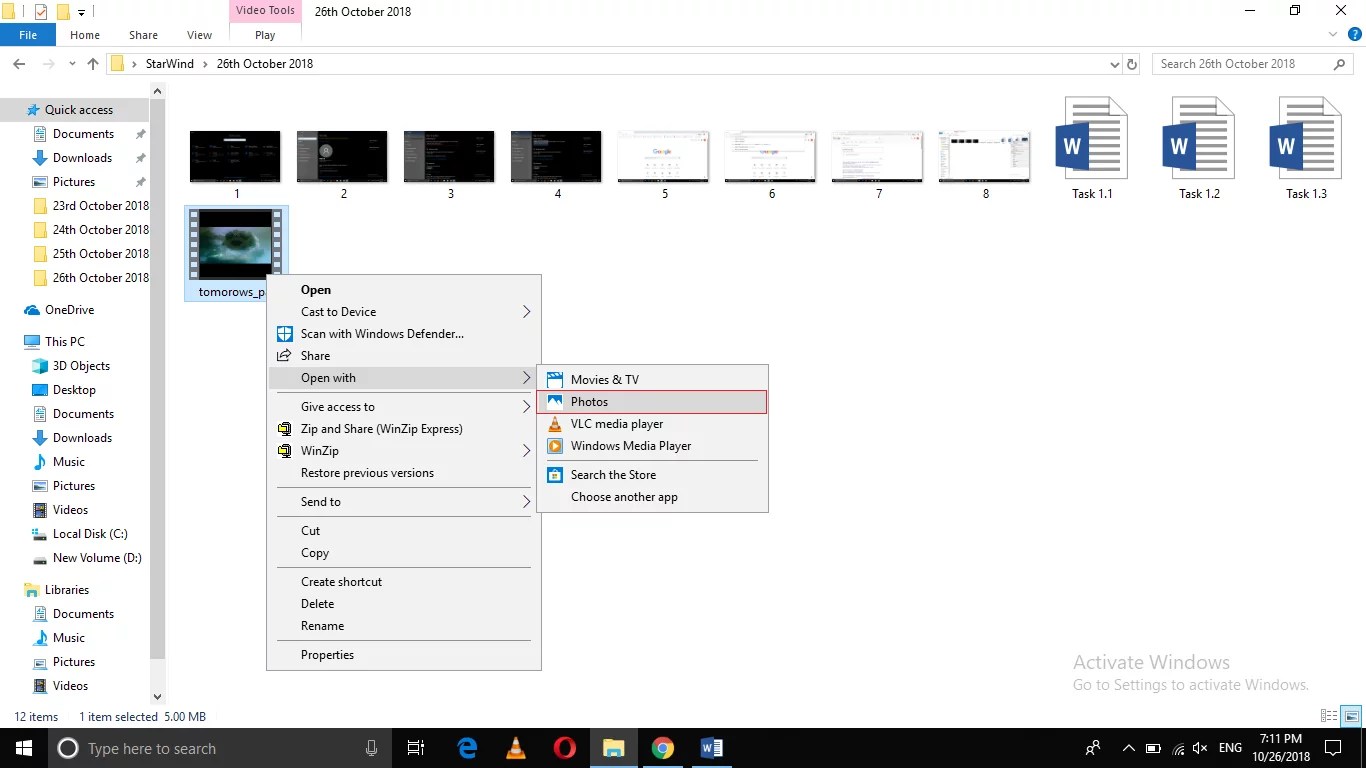The width and height of the screenshot is (1366, 768).
Task: Launch Microsoft Word from the taskbar
Action: click(711, 748)
